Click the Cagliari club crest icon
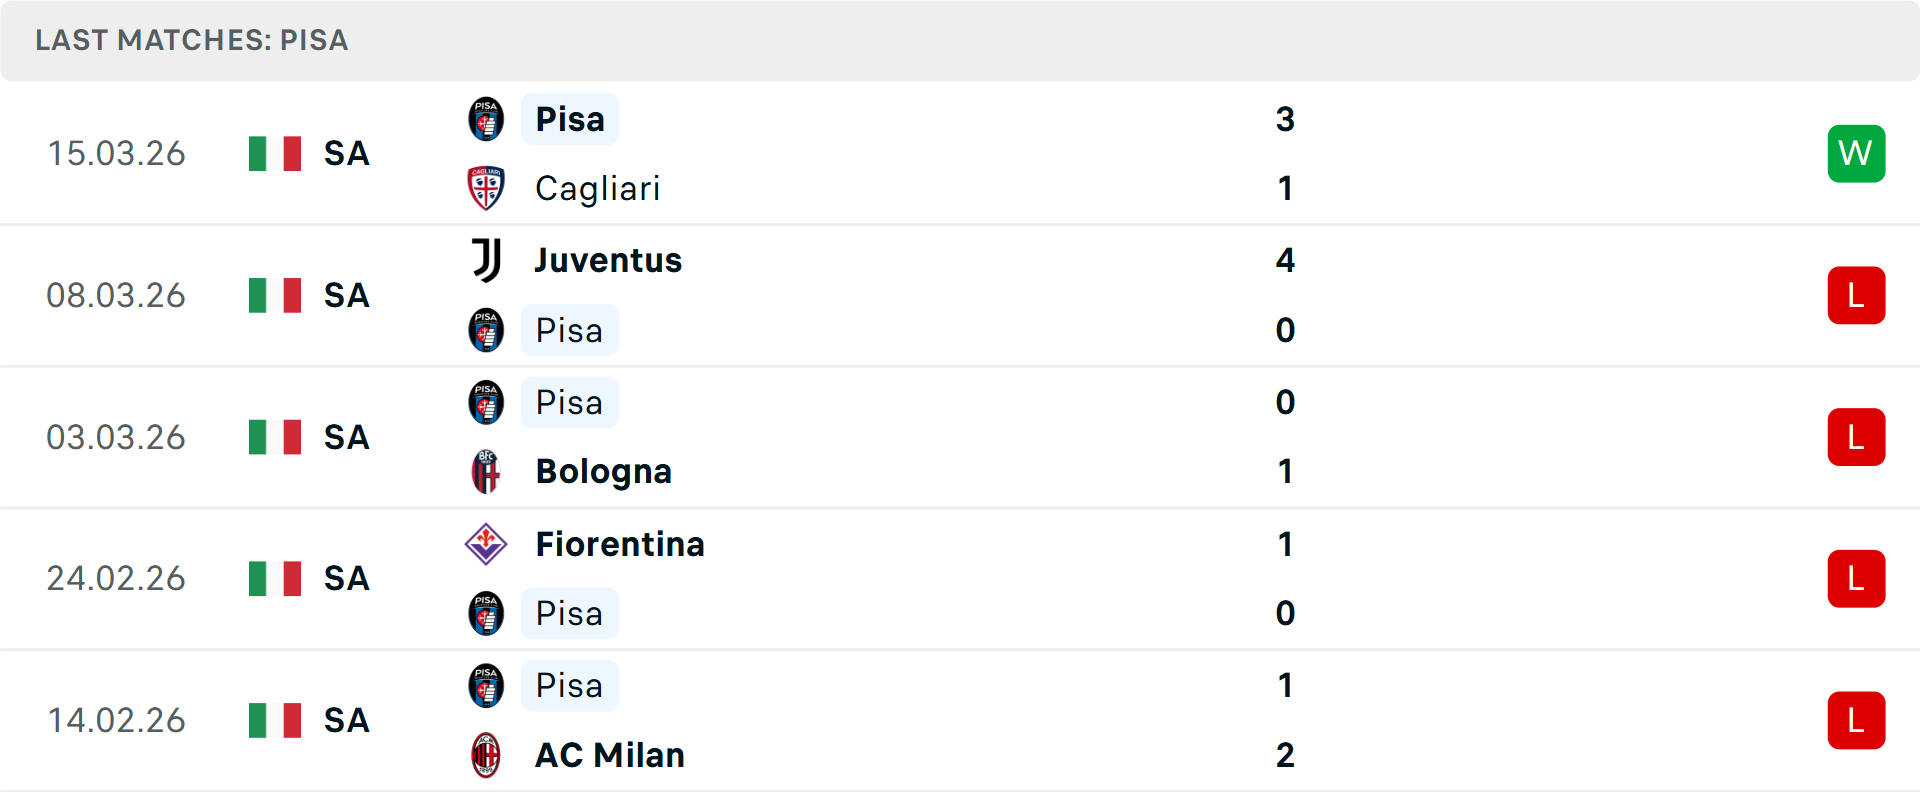This screenshot has height=792, width=1920. coord(486,188)
